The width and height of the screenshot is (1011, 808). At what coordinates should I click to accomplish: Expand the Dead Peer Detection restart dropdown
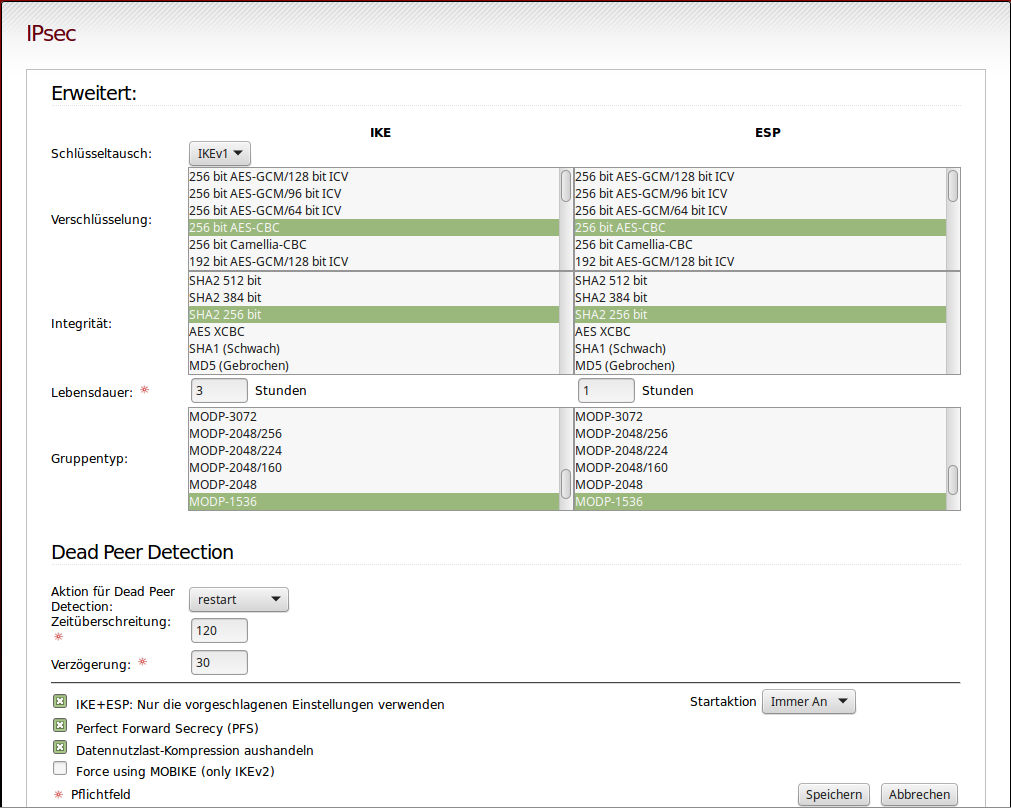[x=238, y=599]
